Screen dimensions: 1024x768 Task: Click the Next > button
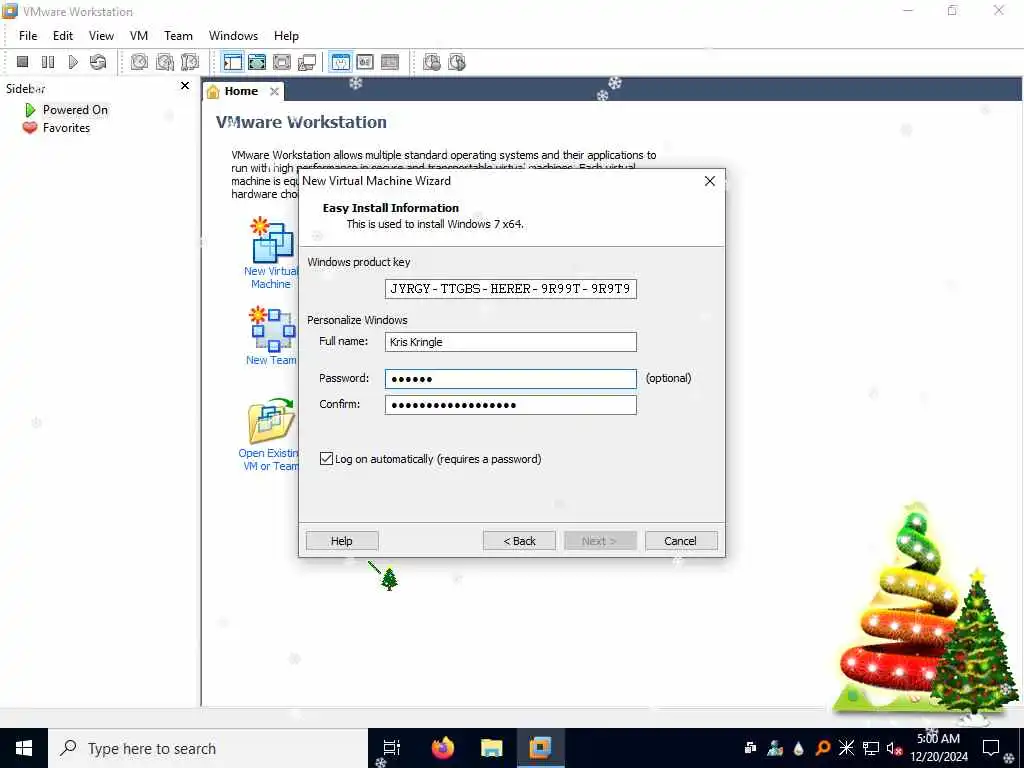coord(600,541)
